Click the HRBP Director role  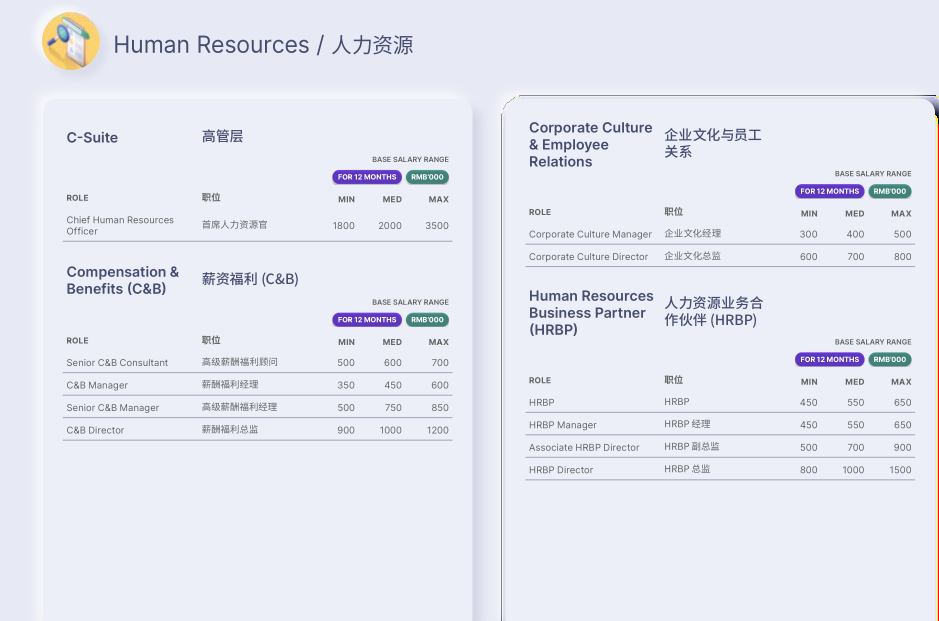(x=561, y=471)
